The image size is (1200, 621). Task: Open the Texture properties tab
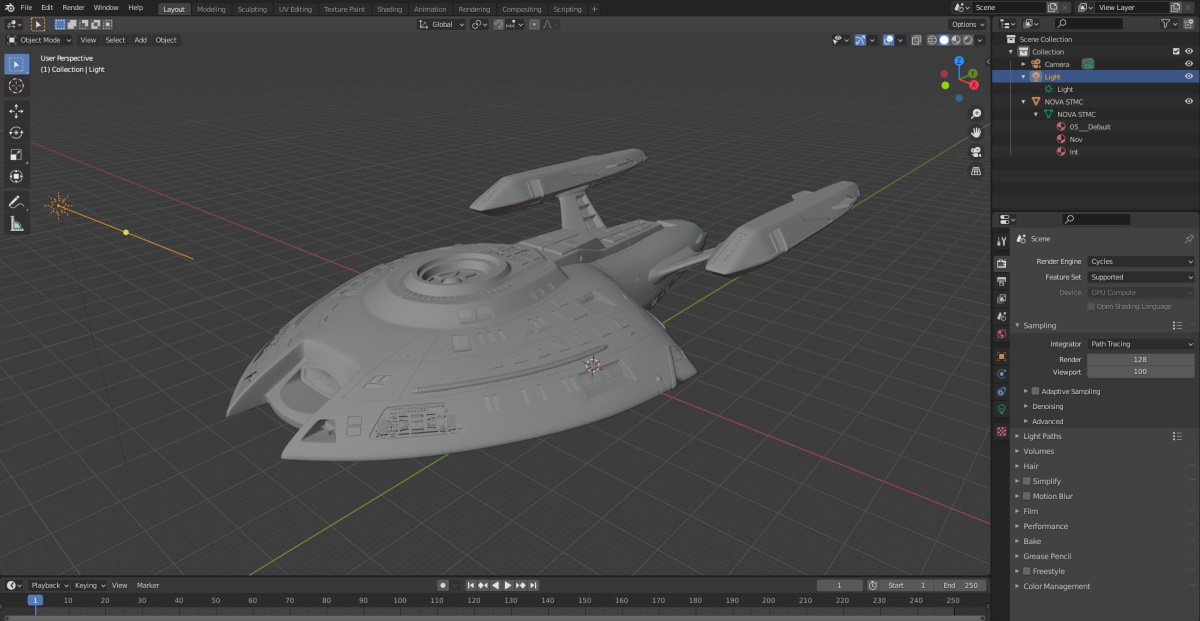(x=1001, y=431)
